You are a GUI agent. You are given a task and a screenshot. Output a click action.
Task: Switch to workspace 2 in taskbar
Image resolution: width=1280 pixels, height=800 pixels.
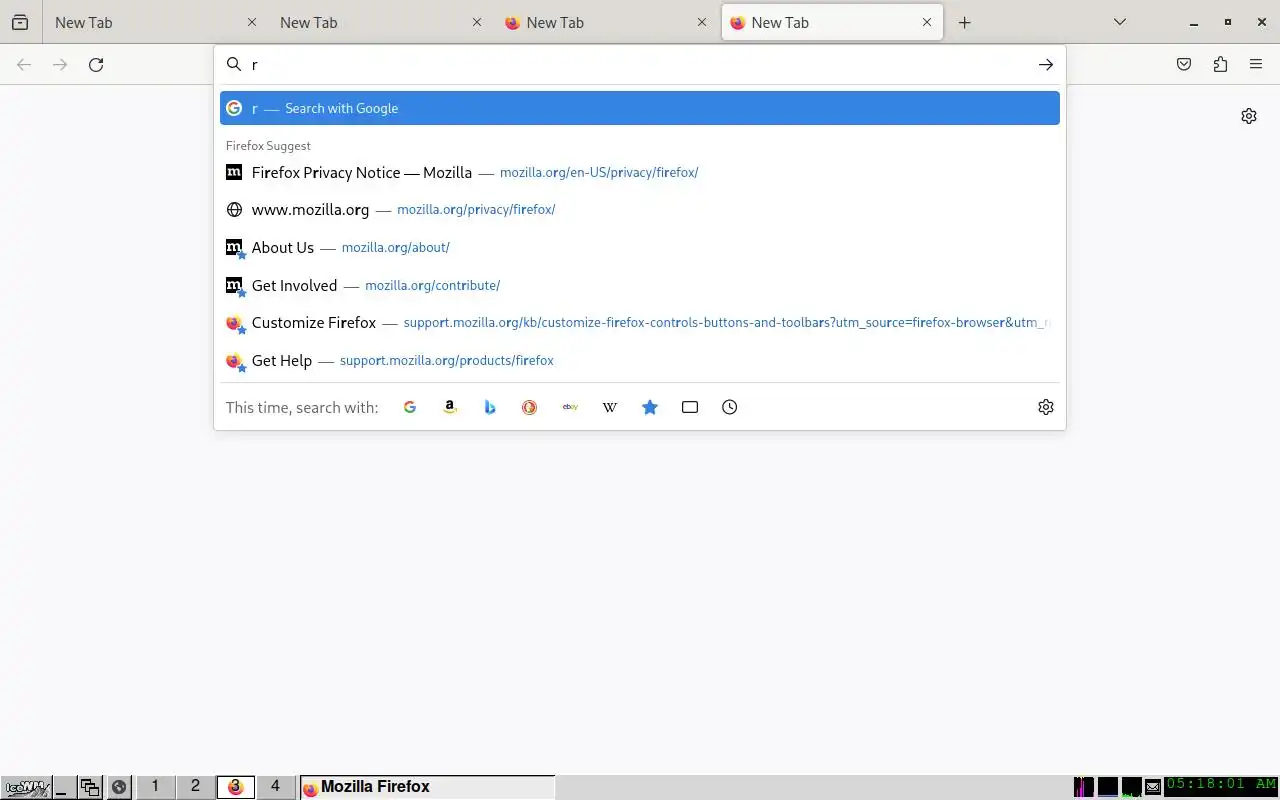point(195,787)
